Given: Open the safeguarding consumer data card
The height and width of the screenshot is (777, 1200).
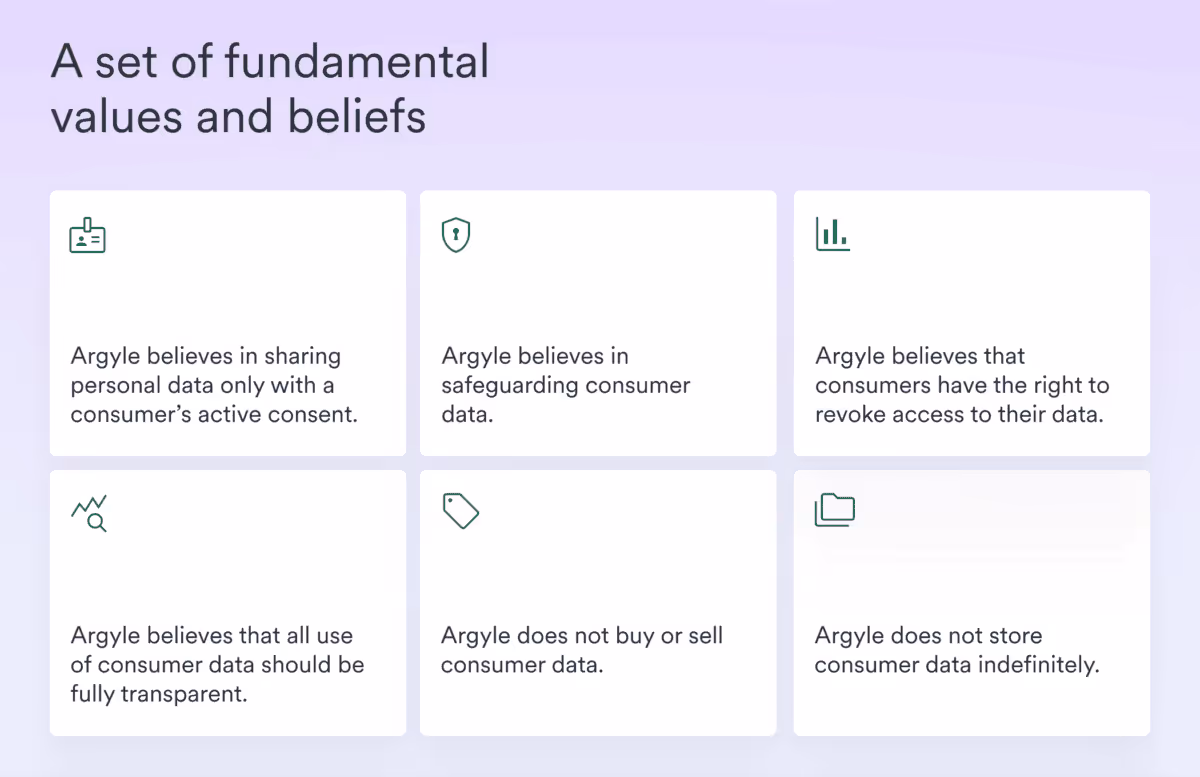Looking at the screenshot, I should click(598, 323).
